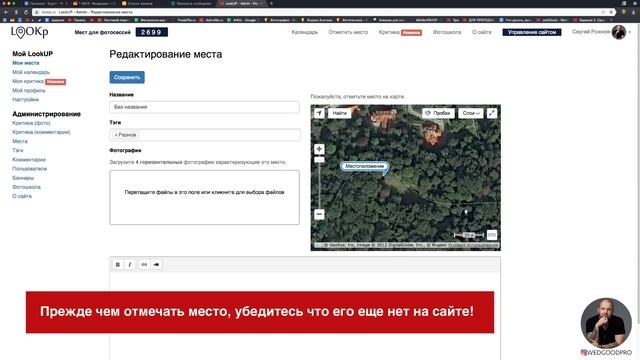Screen dimensions: 640x360
Task: Click the Сохранить button
Action: 127,77
